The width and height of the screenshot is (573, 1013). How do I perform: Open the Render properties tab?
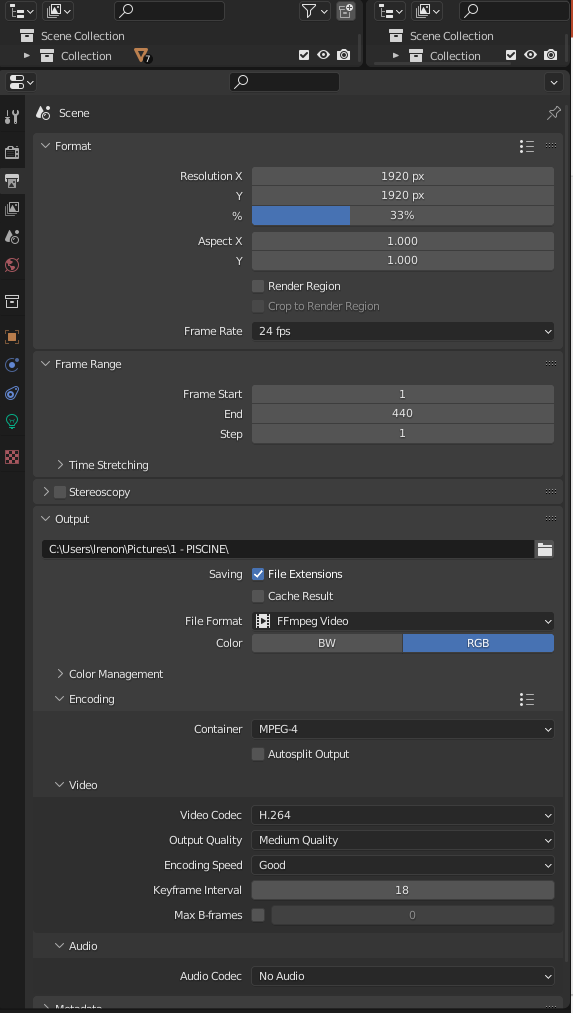(12, 152)
